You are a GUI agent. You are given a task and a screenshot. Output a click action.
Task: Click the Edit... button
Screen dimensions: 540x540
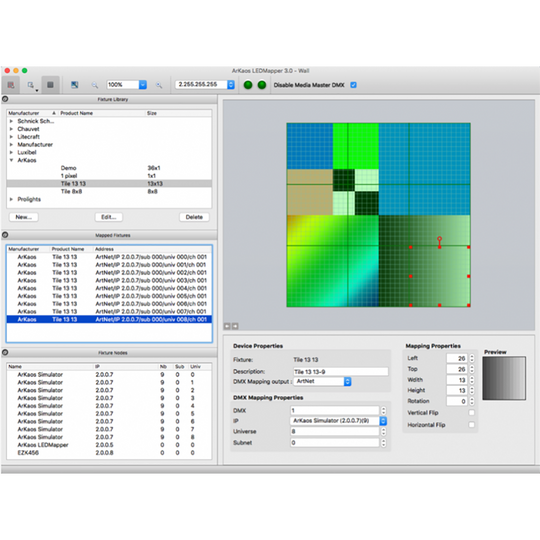point(109,217)
